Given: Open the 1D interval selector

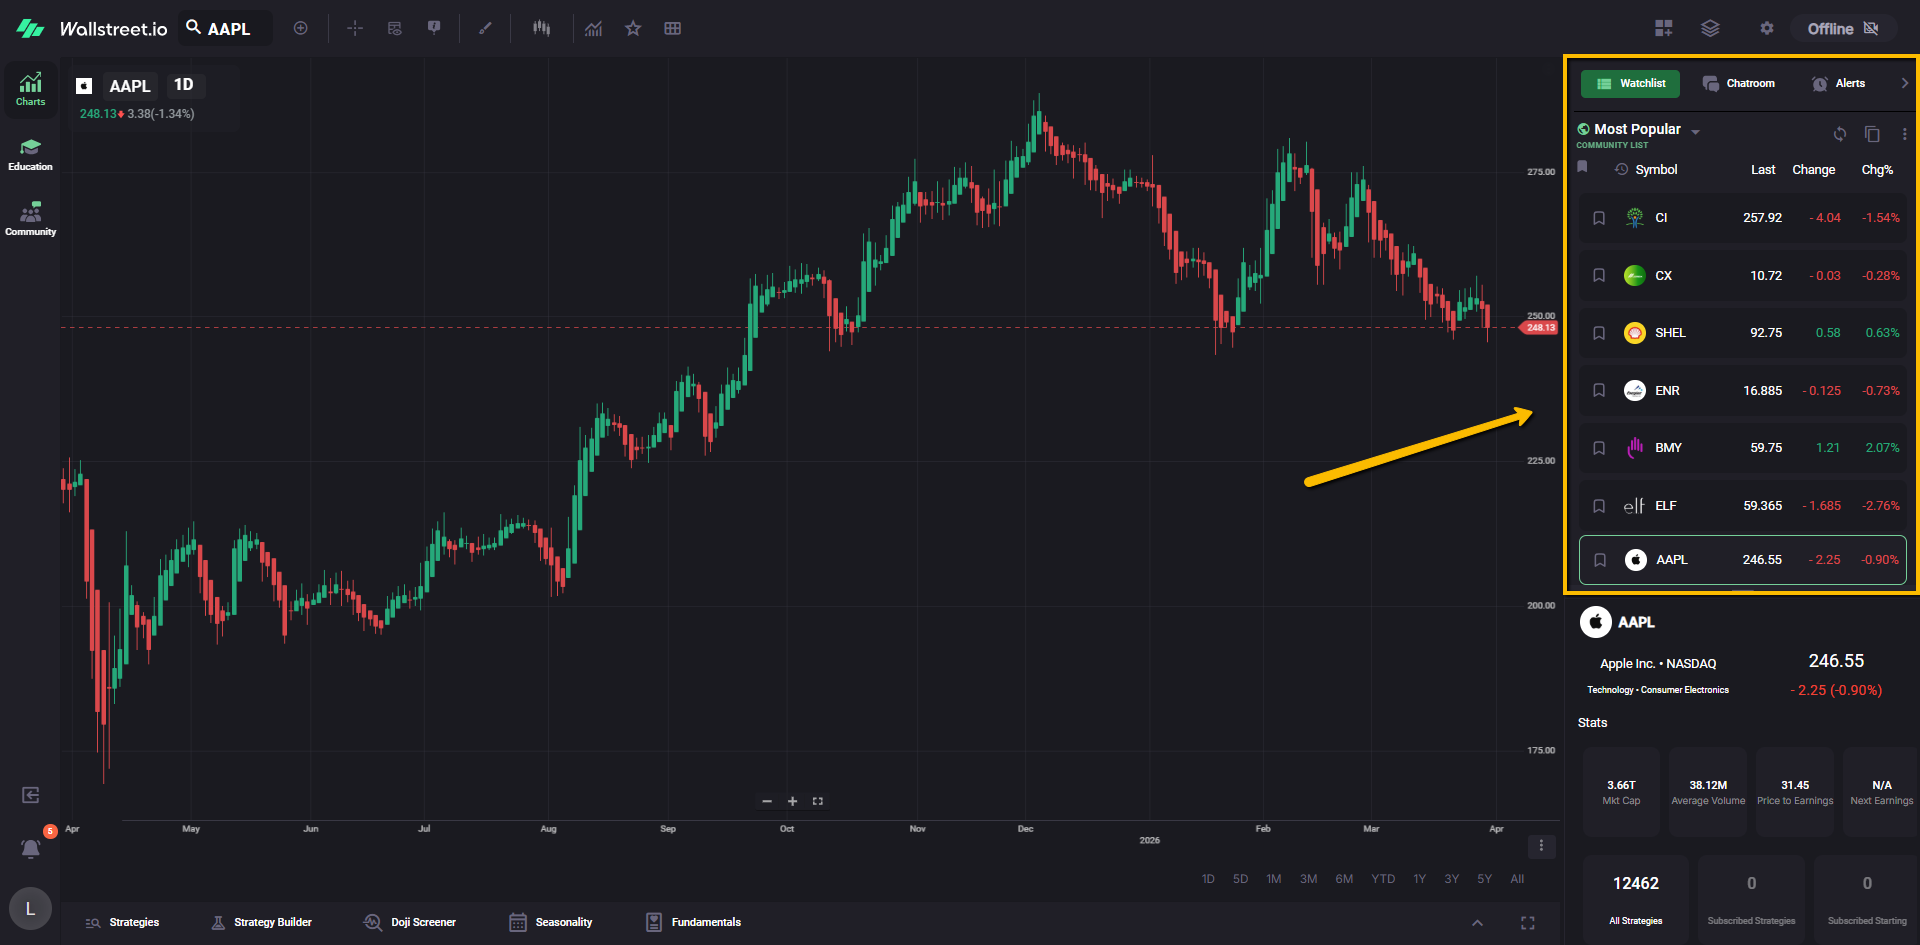Looking at the screenshot, I should pyautogui.click(x=184, y=85).
